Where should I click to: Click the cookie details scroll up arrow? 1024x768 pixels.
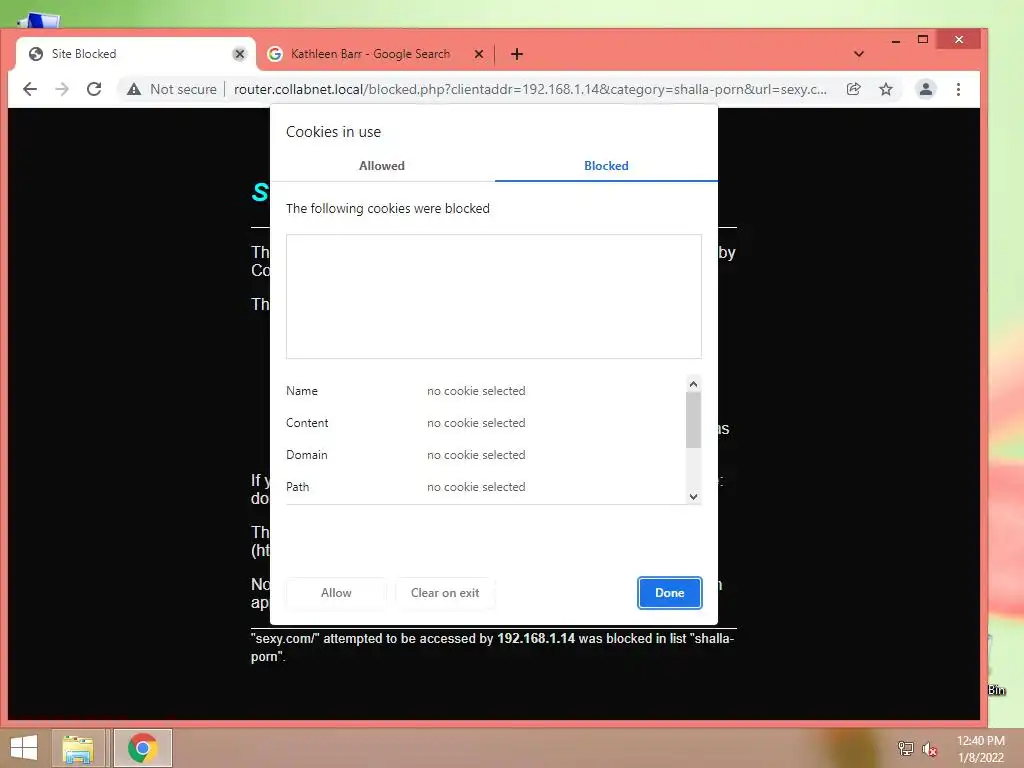pyautogui.click(x=694, y=384)
